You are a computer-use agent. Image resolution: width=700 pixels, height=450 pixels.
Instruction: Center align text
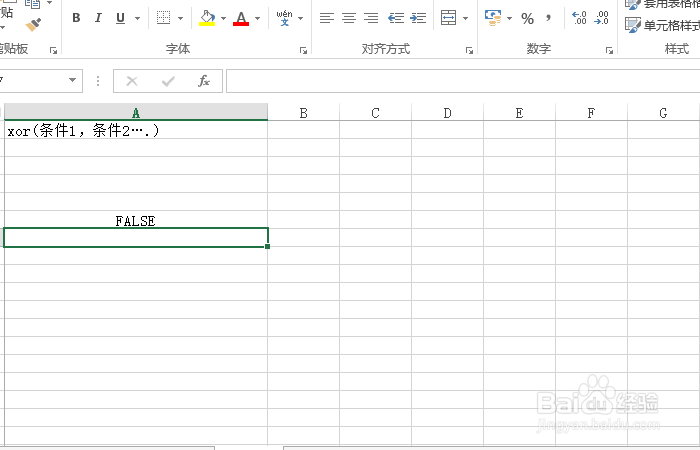coord(349,18)
